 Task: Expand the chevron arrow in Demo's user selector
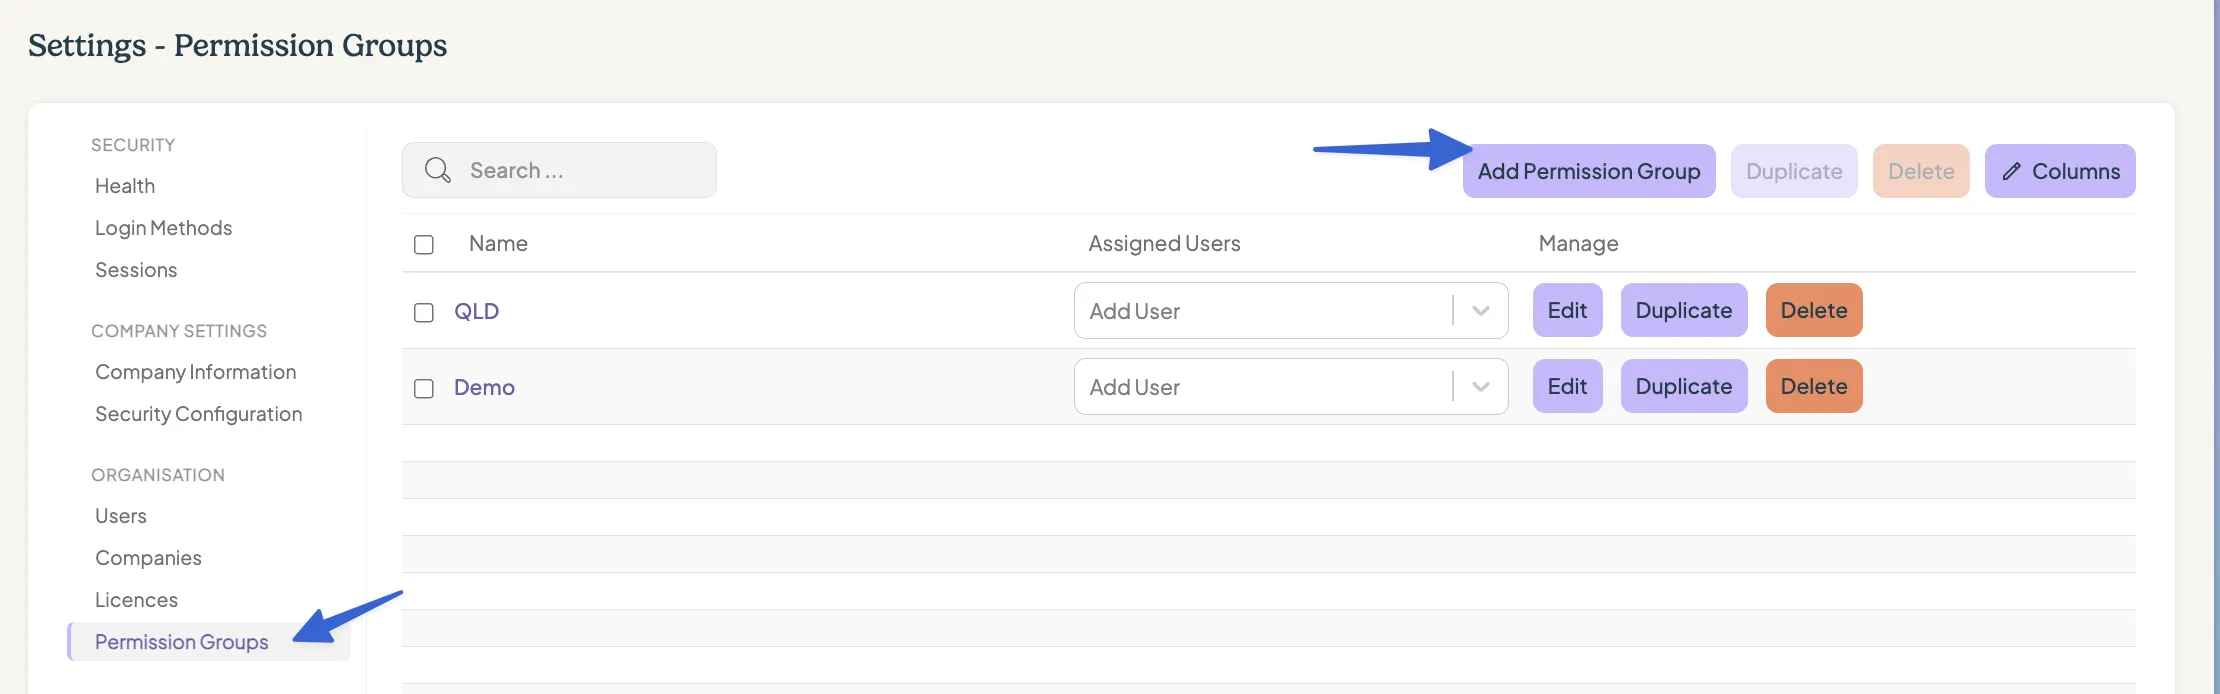tap(1481, 387)
